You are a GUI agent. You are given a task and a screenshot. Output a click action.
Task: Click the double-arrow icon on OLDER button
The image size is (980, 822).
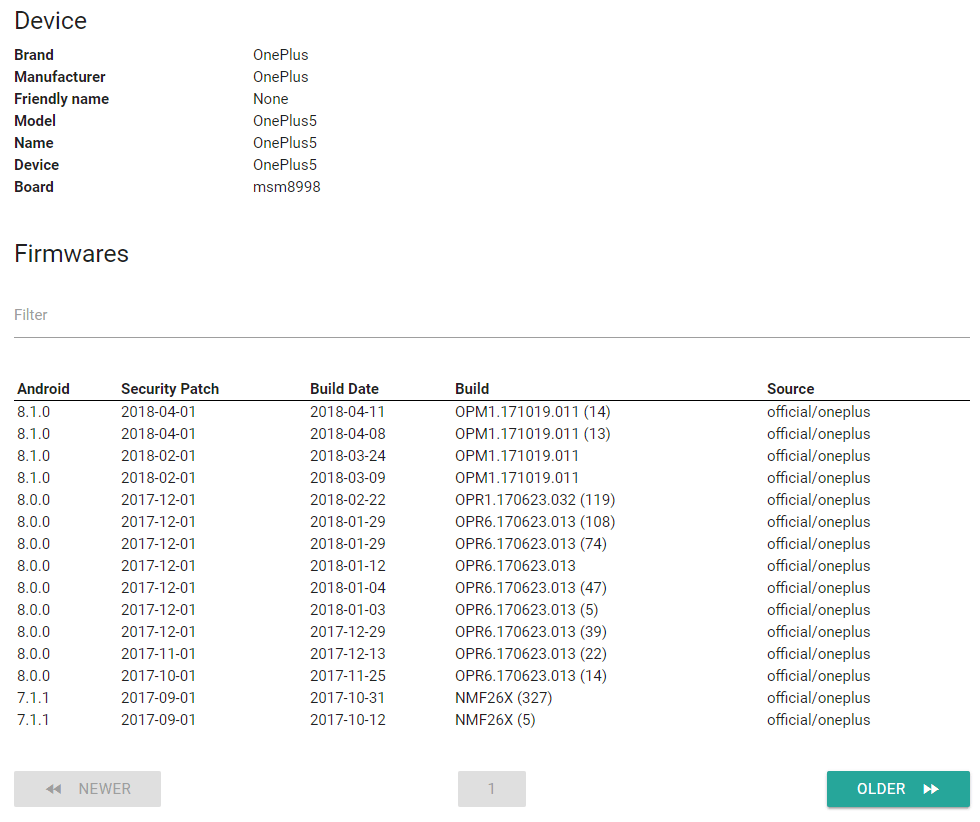tap(931, 789)
